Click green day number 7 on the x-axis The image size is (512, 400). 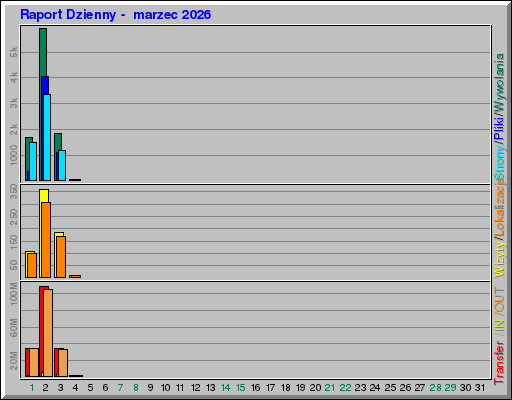[x=120, y=388]
